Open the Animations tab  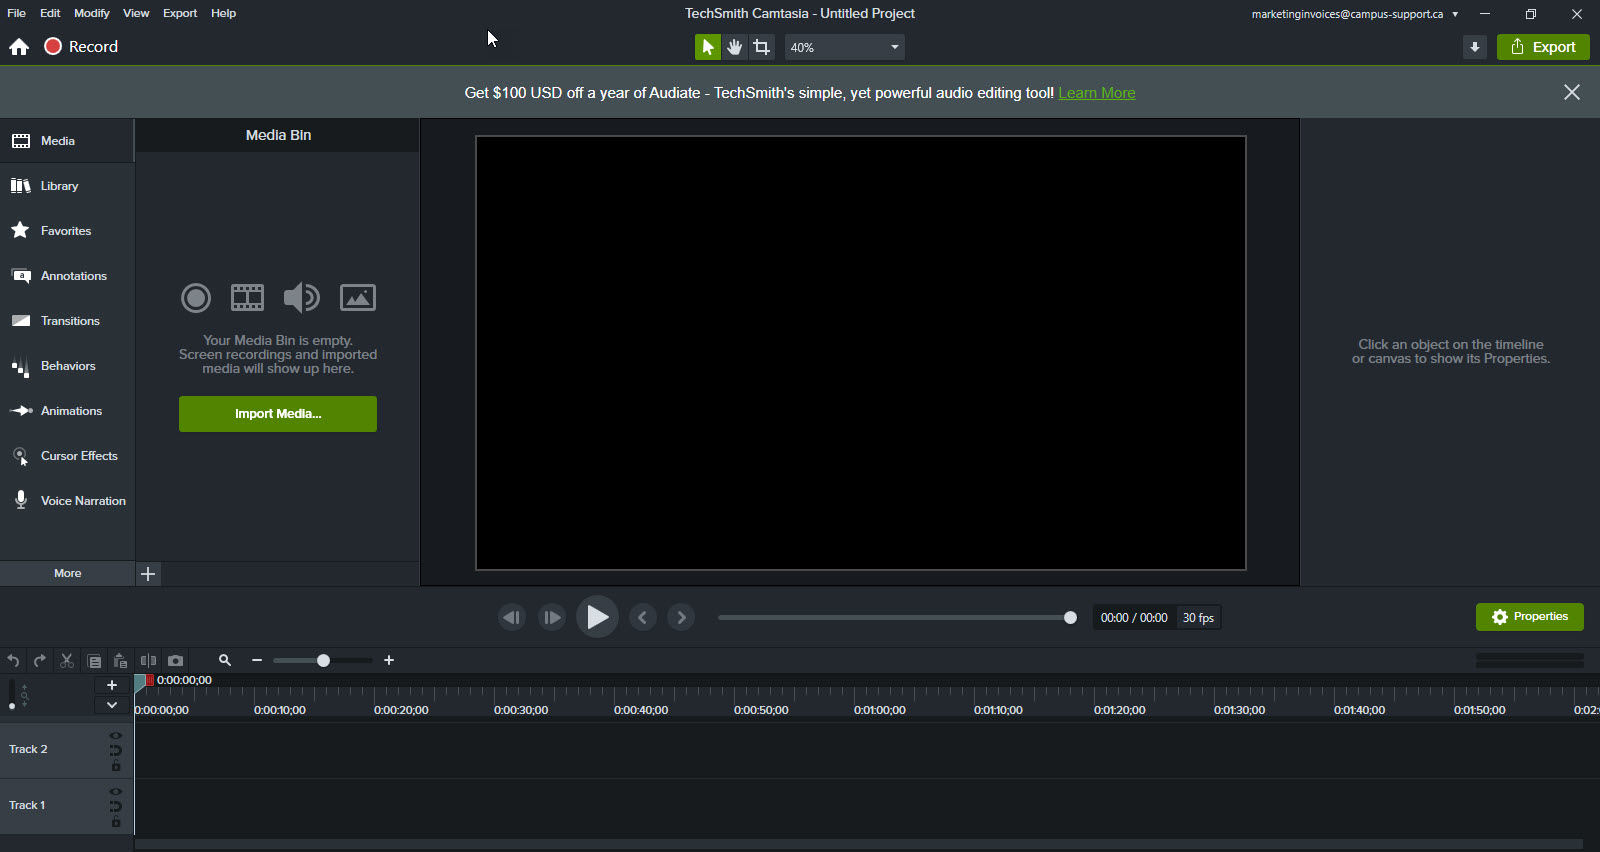(67, 411)
